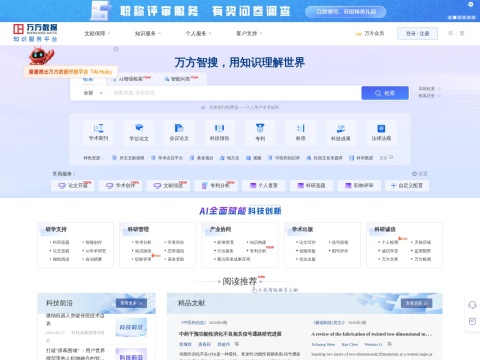Expand the 知识服务 navigation menu

pyautogui.click(x=148, y=33)
